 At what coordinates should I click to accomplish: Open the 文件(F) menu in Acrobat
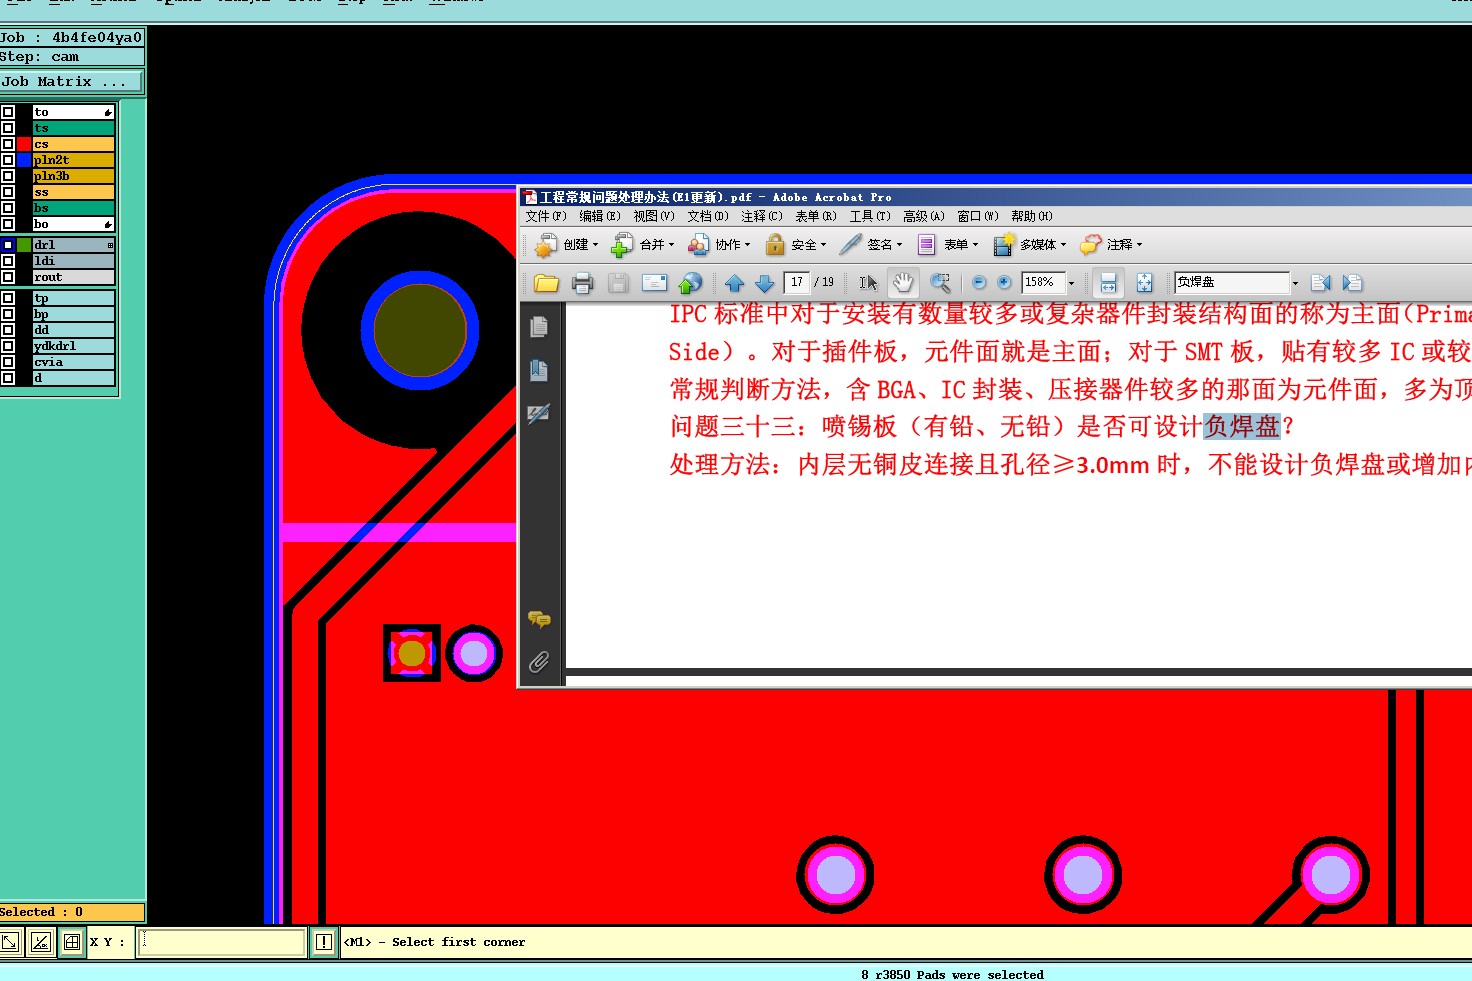coord(546,216)
